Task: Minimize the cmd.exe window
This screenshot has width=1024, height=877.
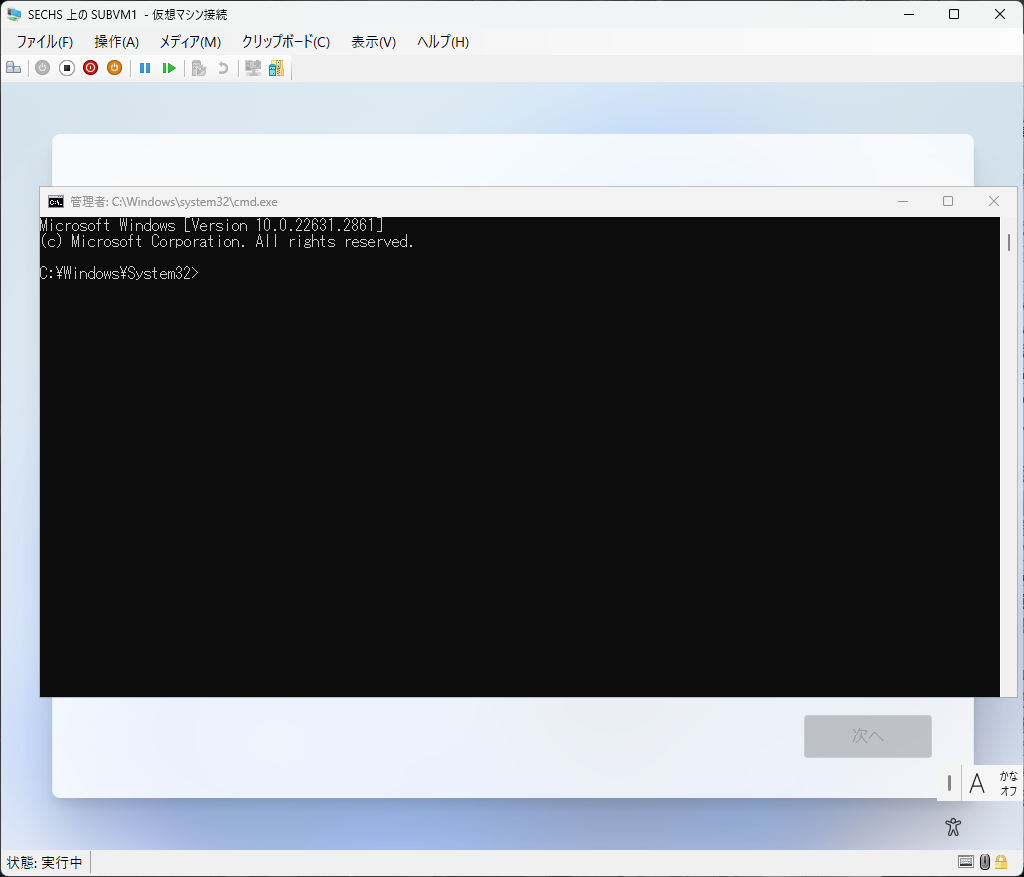Action: (903, 201)
